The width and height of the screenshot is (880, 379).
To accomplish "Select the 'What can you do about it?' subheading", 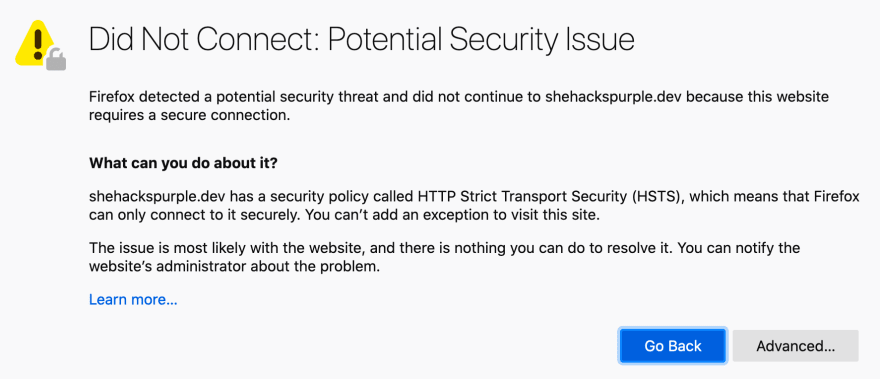I will 184,165.
